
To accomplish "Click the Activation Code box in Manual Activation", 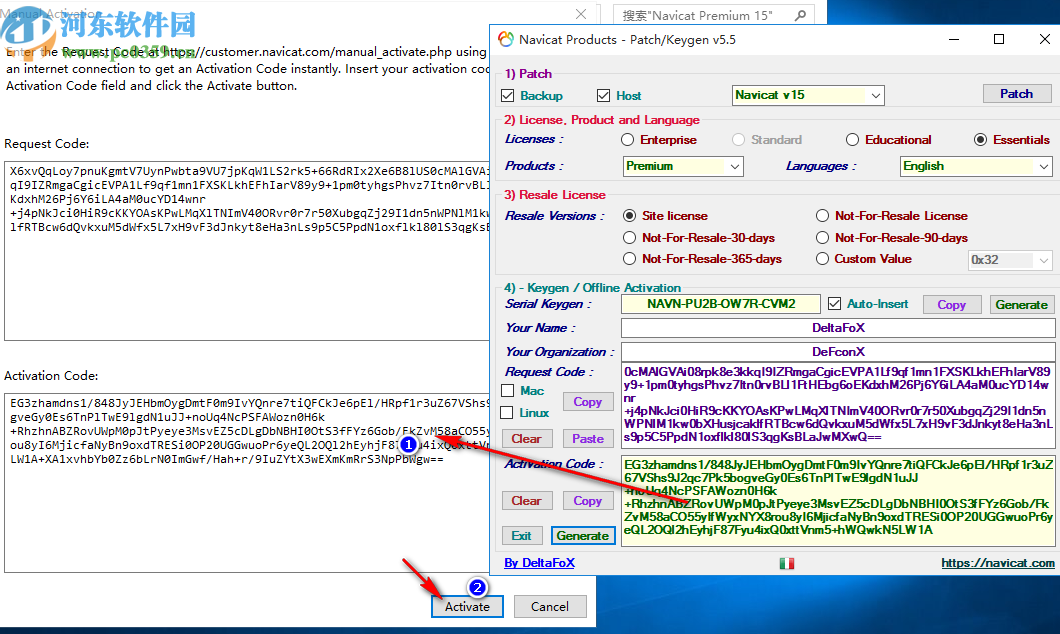I will click(x=247, y=483).
